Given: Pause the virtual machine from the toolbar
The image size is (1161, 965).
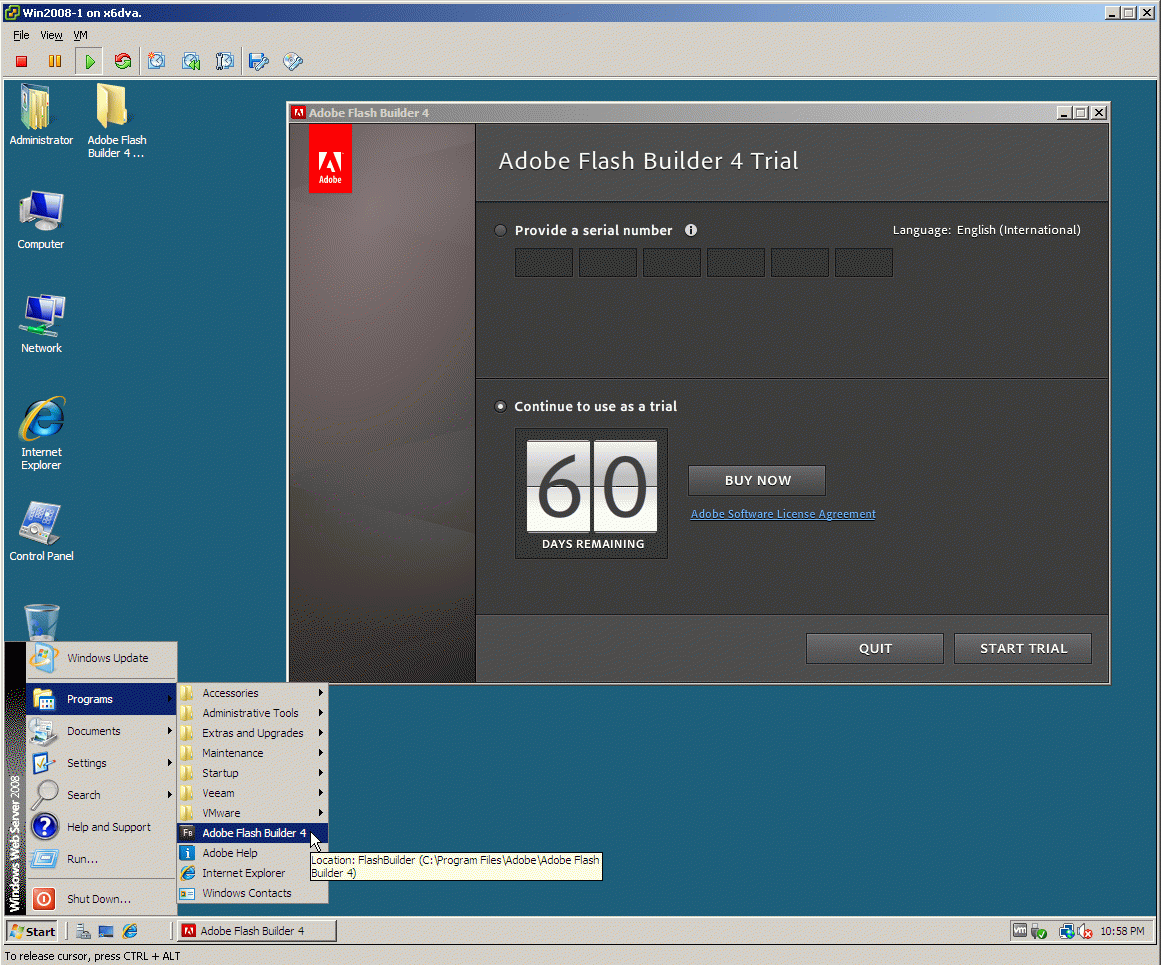Looking at the screenshot, I should click(x=55, y=61).
